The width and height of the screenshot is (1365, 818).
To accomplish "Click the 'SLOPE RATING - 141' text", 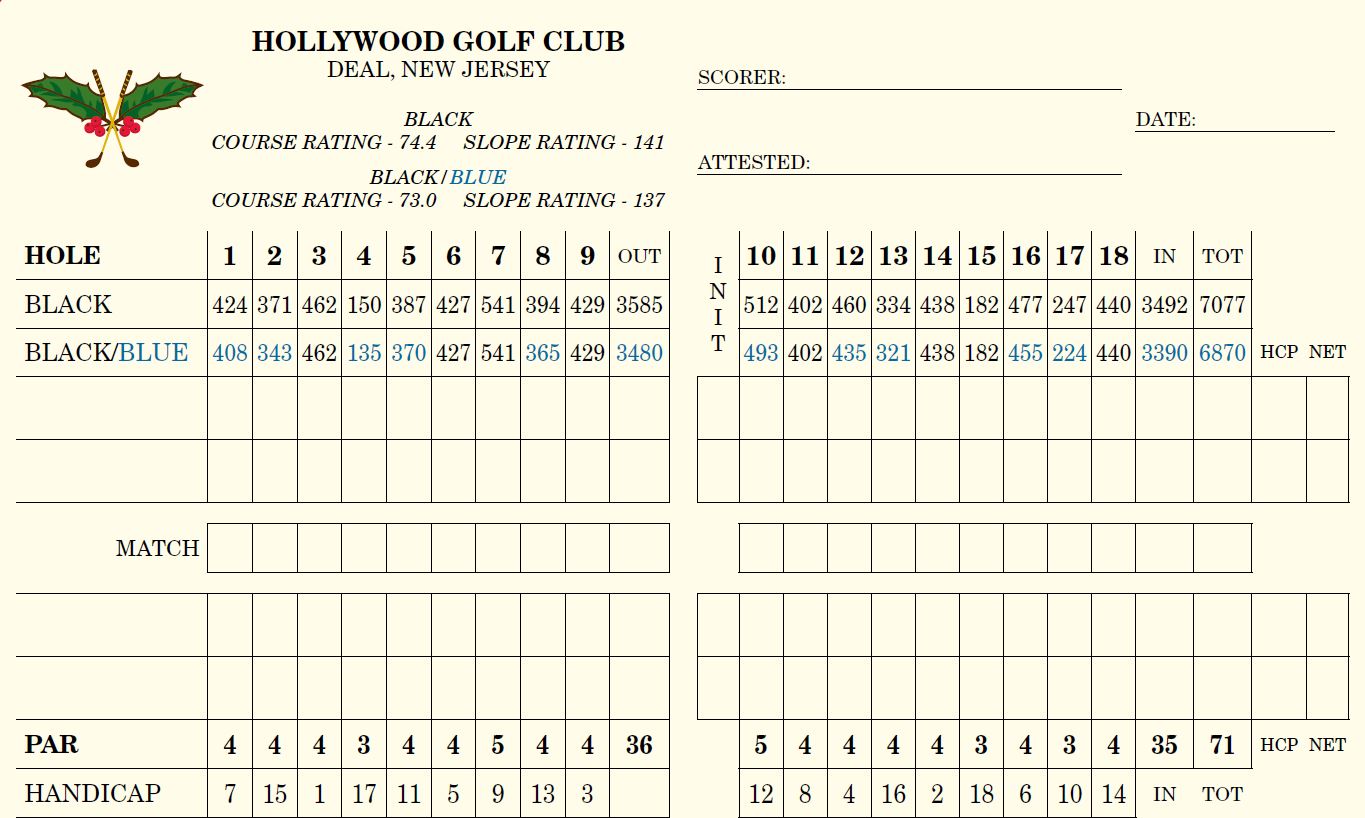I will point(564,142).
